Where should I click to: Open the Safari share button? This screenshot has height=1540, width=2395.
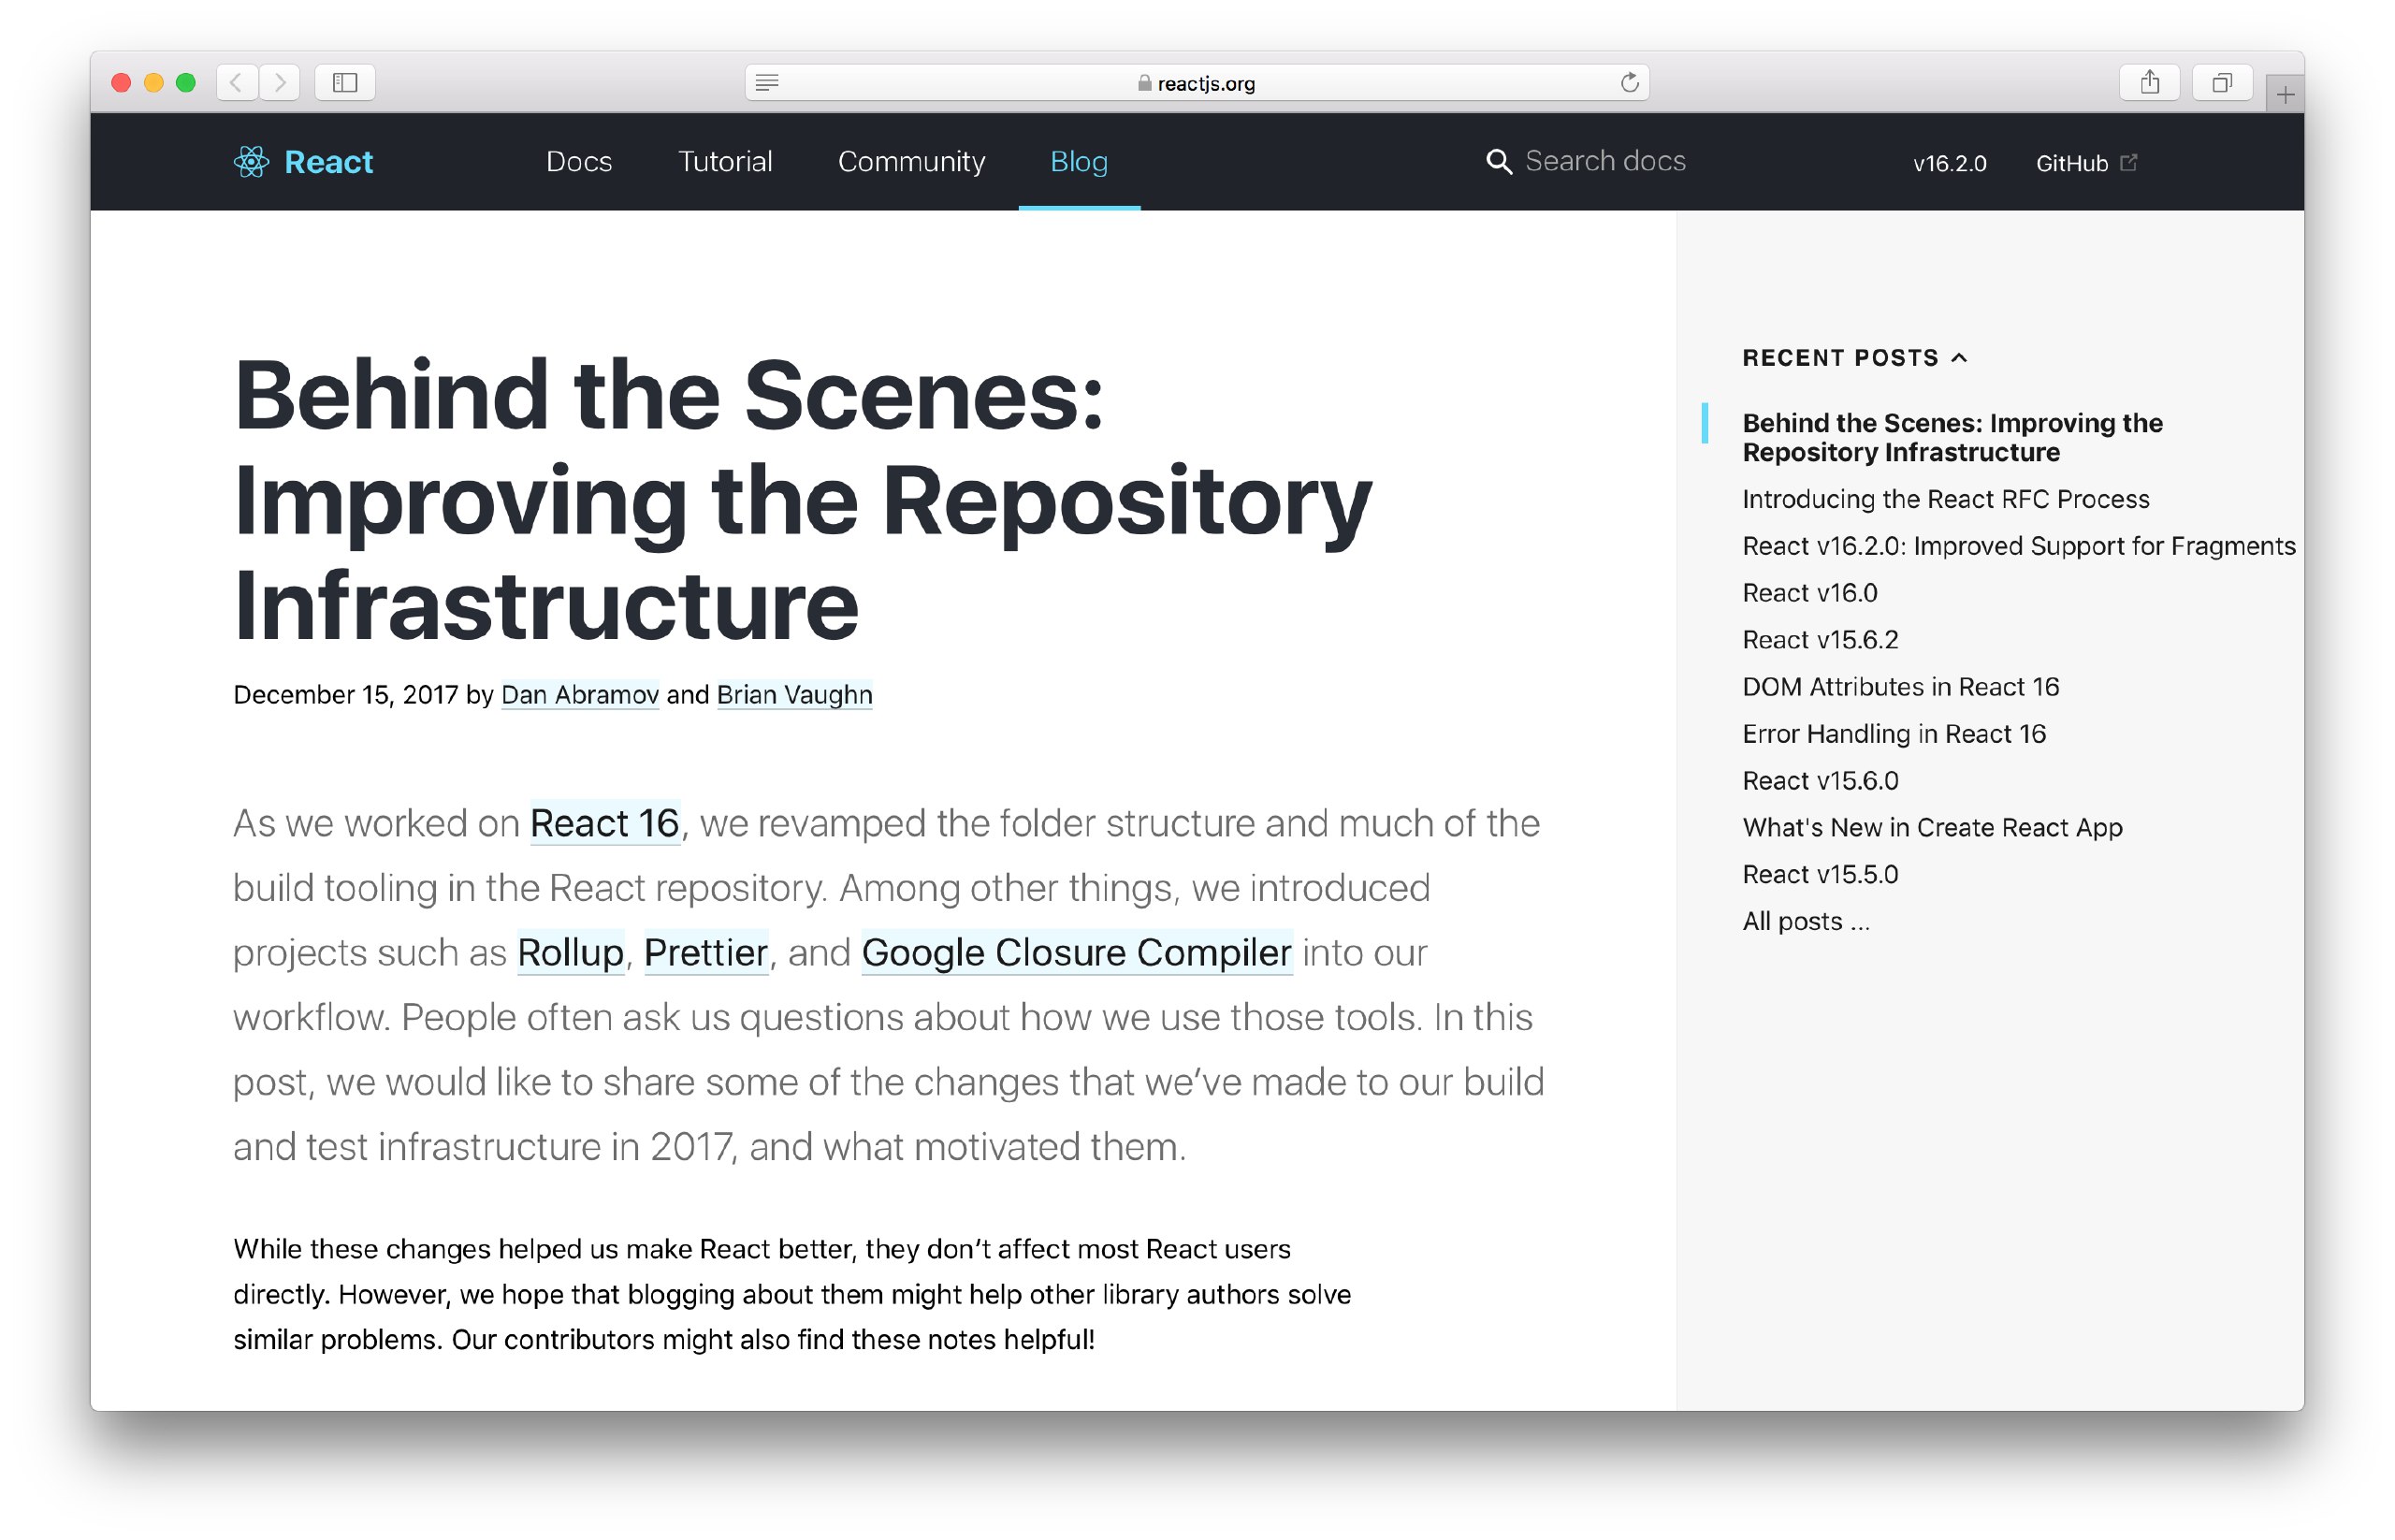(x=2149, y=82)
